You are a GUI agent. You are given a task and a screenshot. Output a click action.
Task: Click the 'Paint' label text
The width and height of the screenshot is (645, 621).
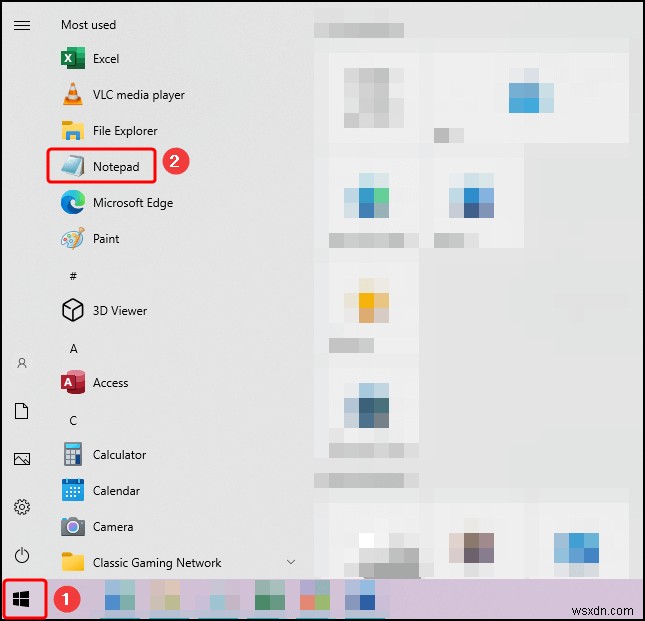[106, 239]
